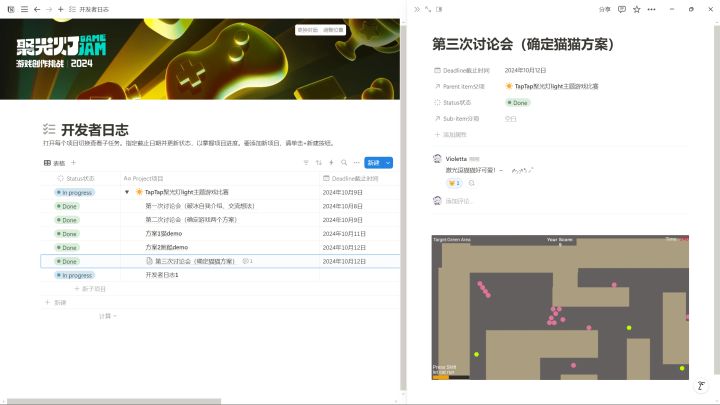Screen dimensions: 720x405
Task: Open the Notion app icon in title bar
Action: (11, 9)
